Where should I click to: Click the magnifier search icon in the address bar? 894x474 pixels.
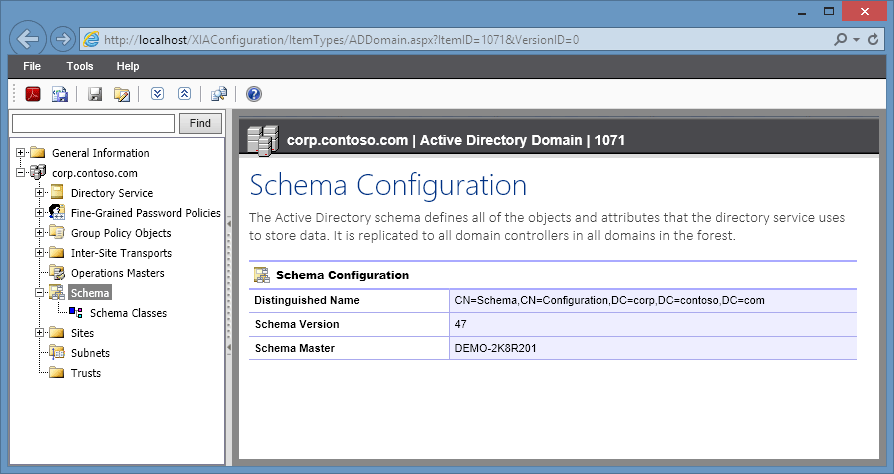click(x=840, y=39)
